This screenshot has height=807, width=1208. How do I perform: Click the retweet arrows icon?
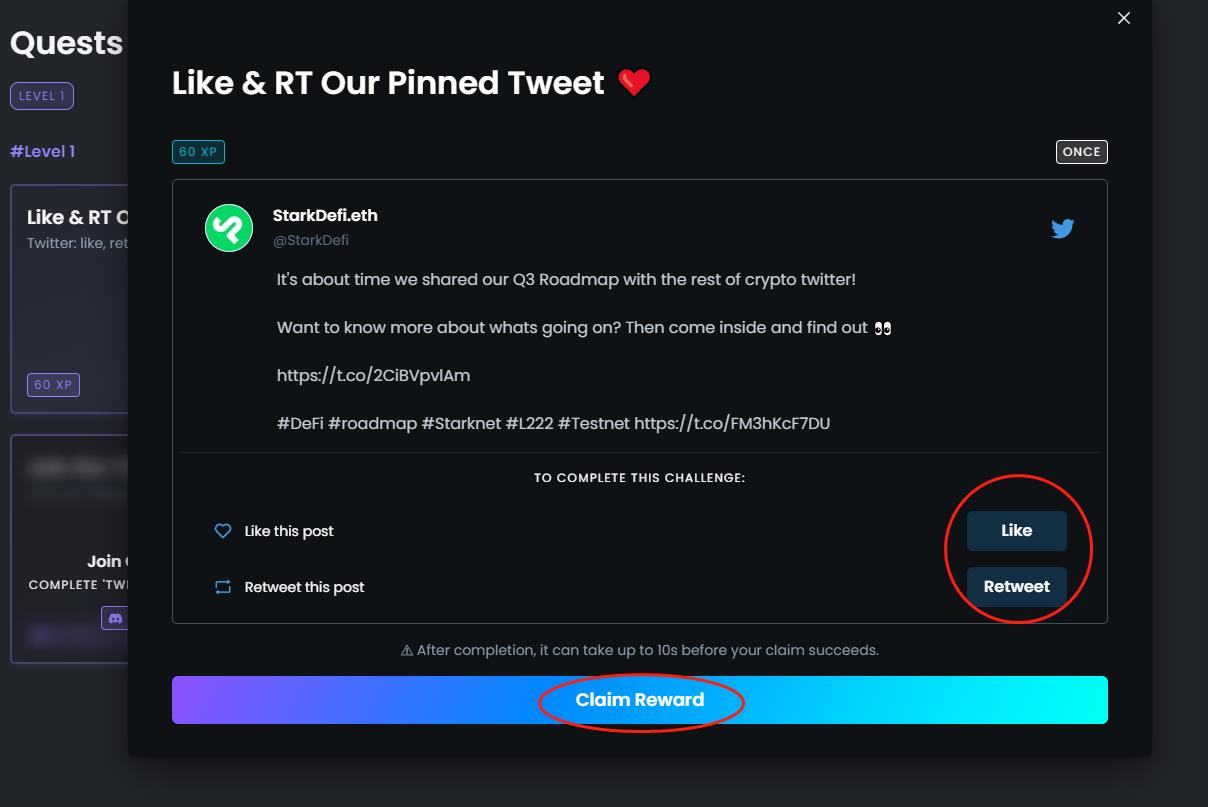tap(223, 587)
